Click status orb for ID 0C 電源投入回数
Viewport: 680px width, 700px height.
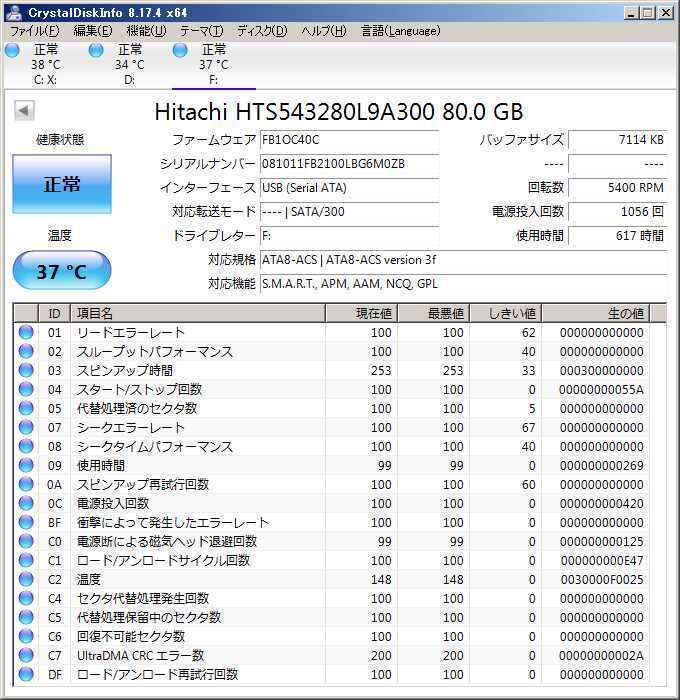(26, 503)
